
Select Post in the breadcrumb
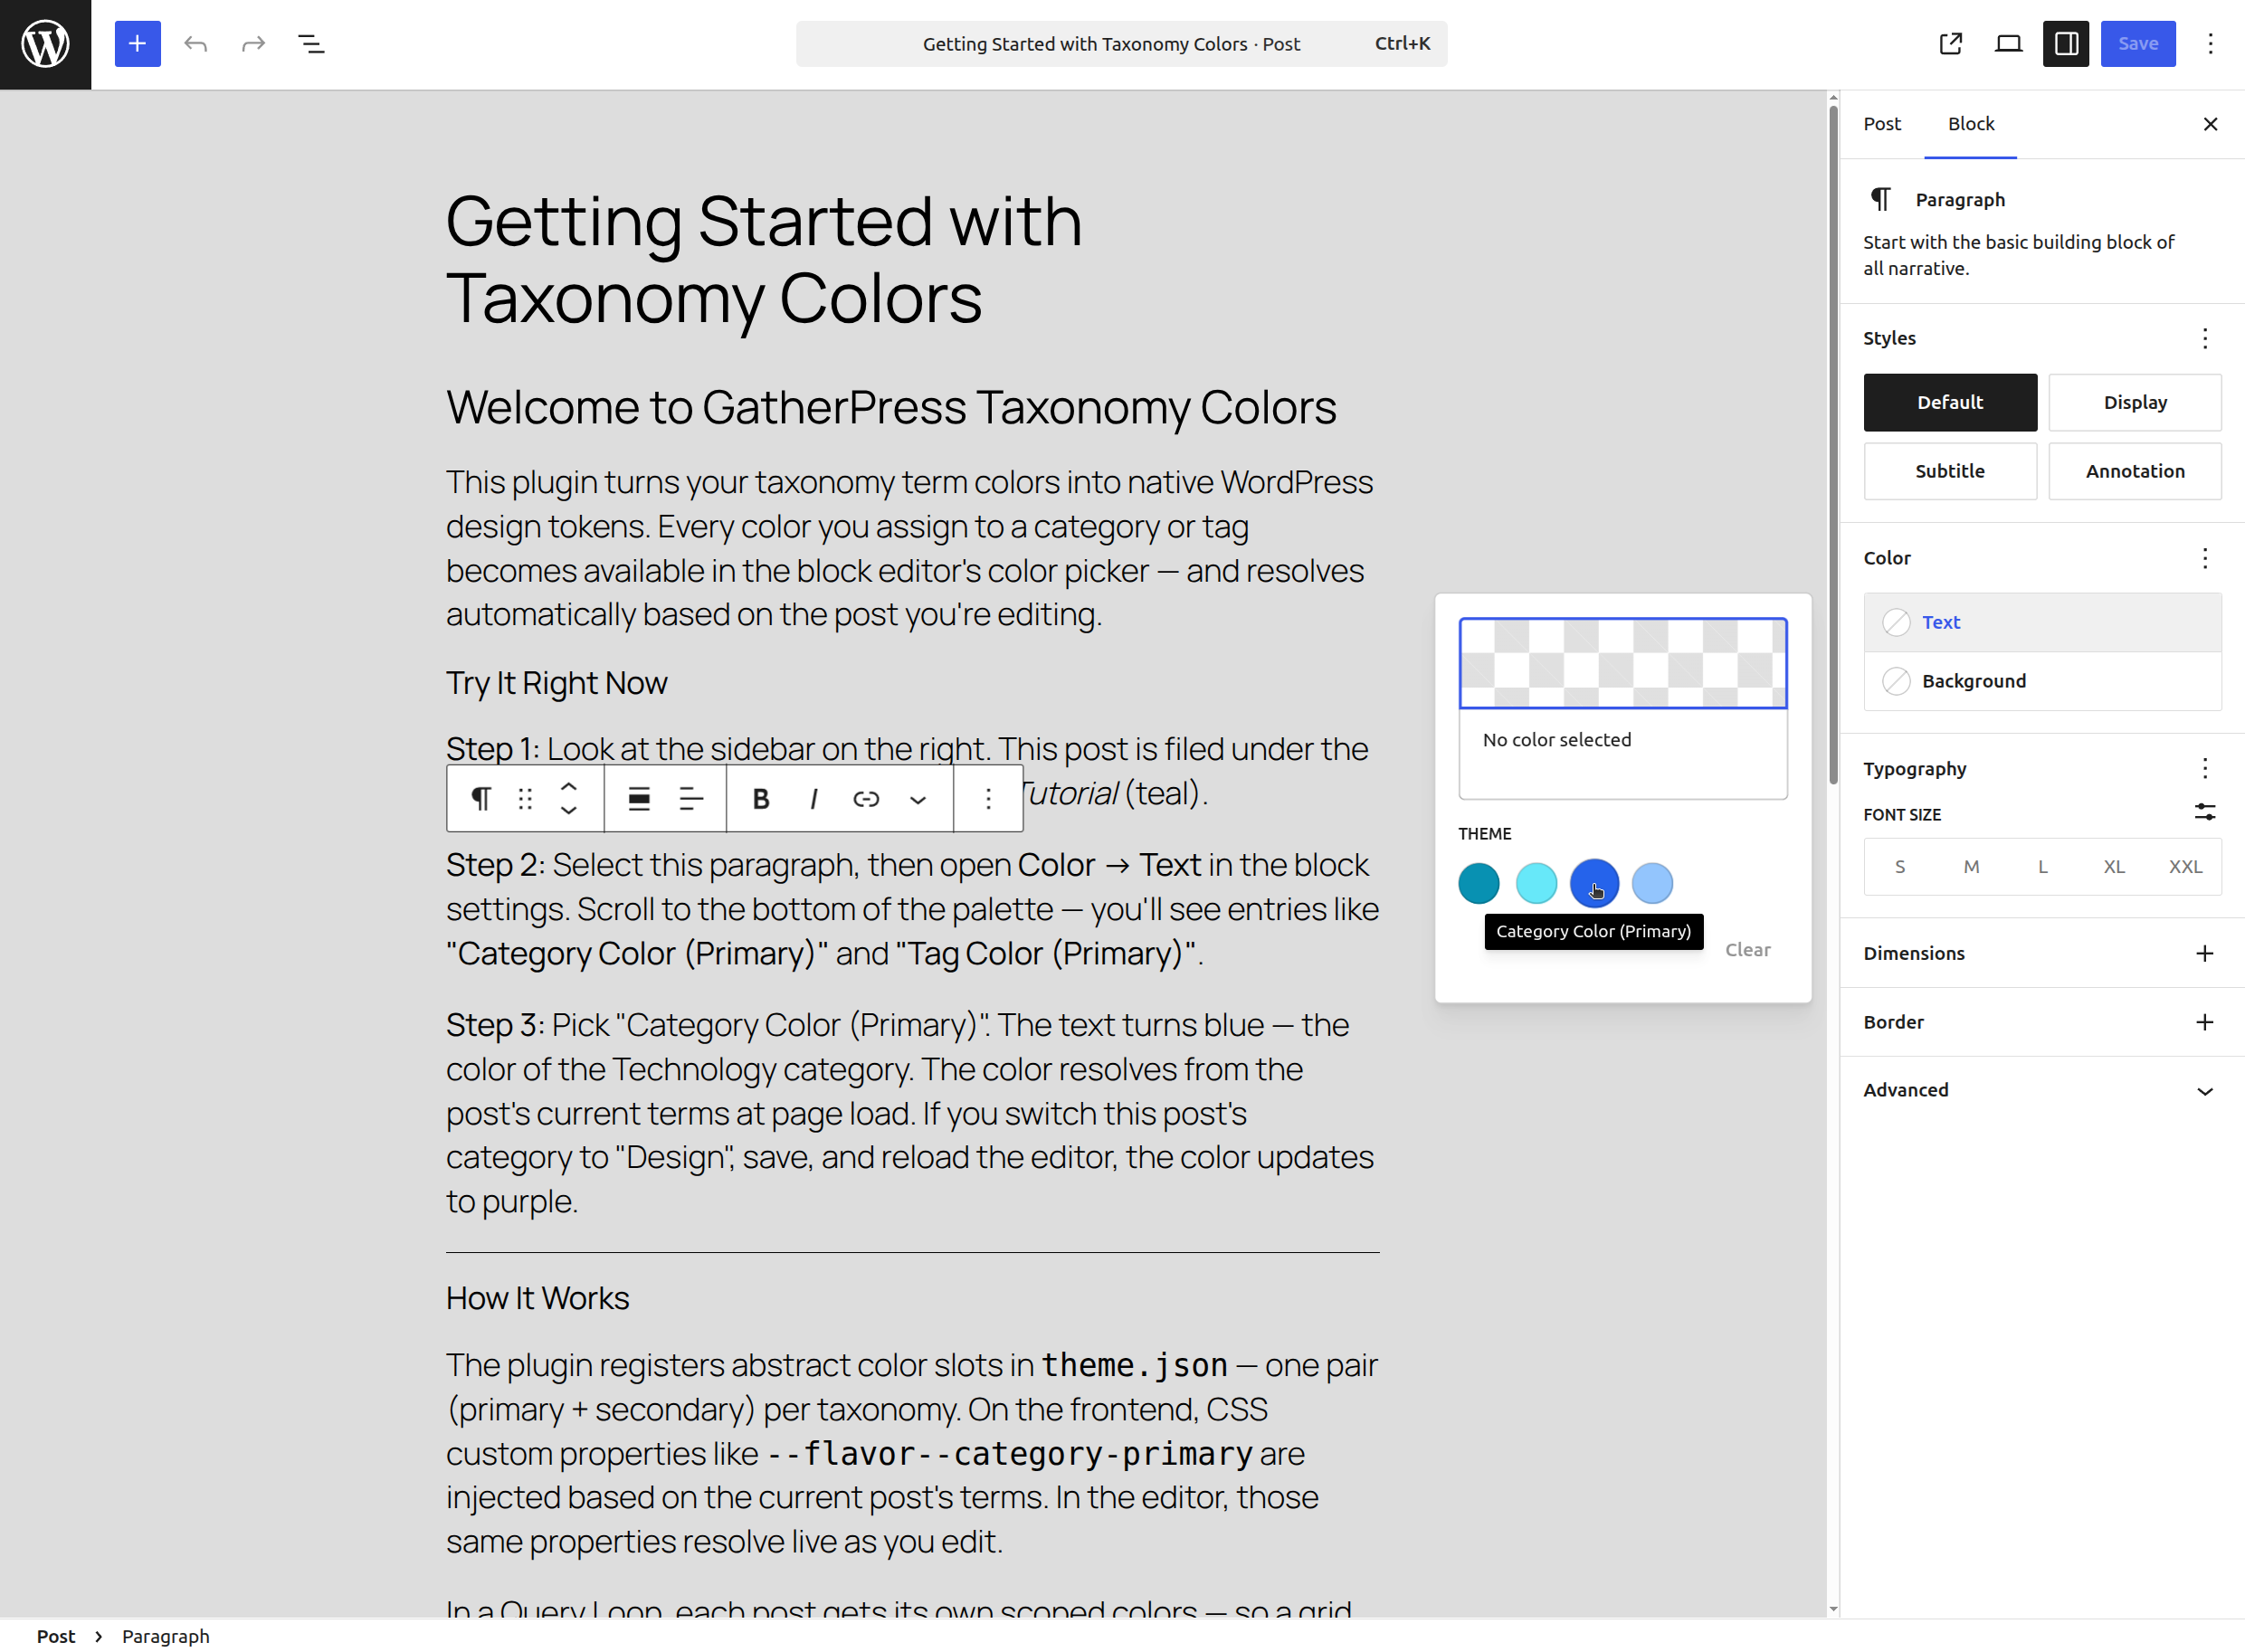[x=56, y=1636]
